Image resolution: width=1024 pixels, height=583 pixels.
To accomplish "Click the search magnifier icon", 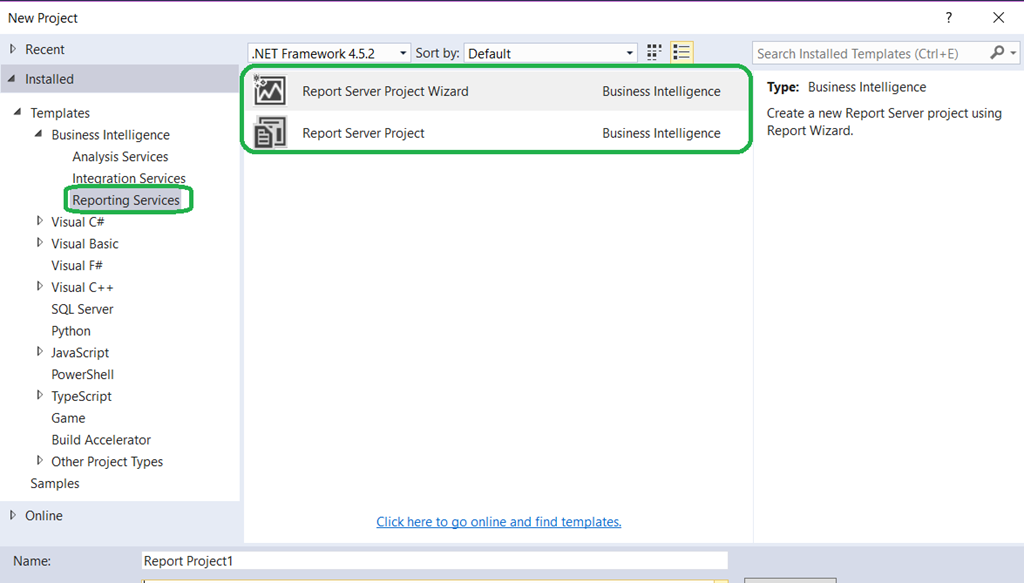I will pyautogui.click(x=997, y=53).
